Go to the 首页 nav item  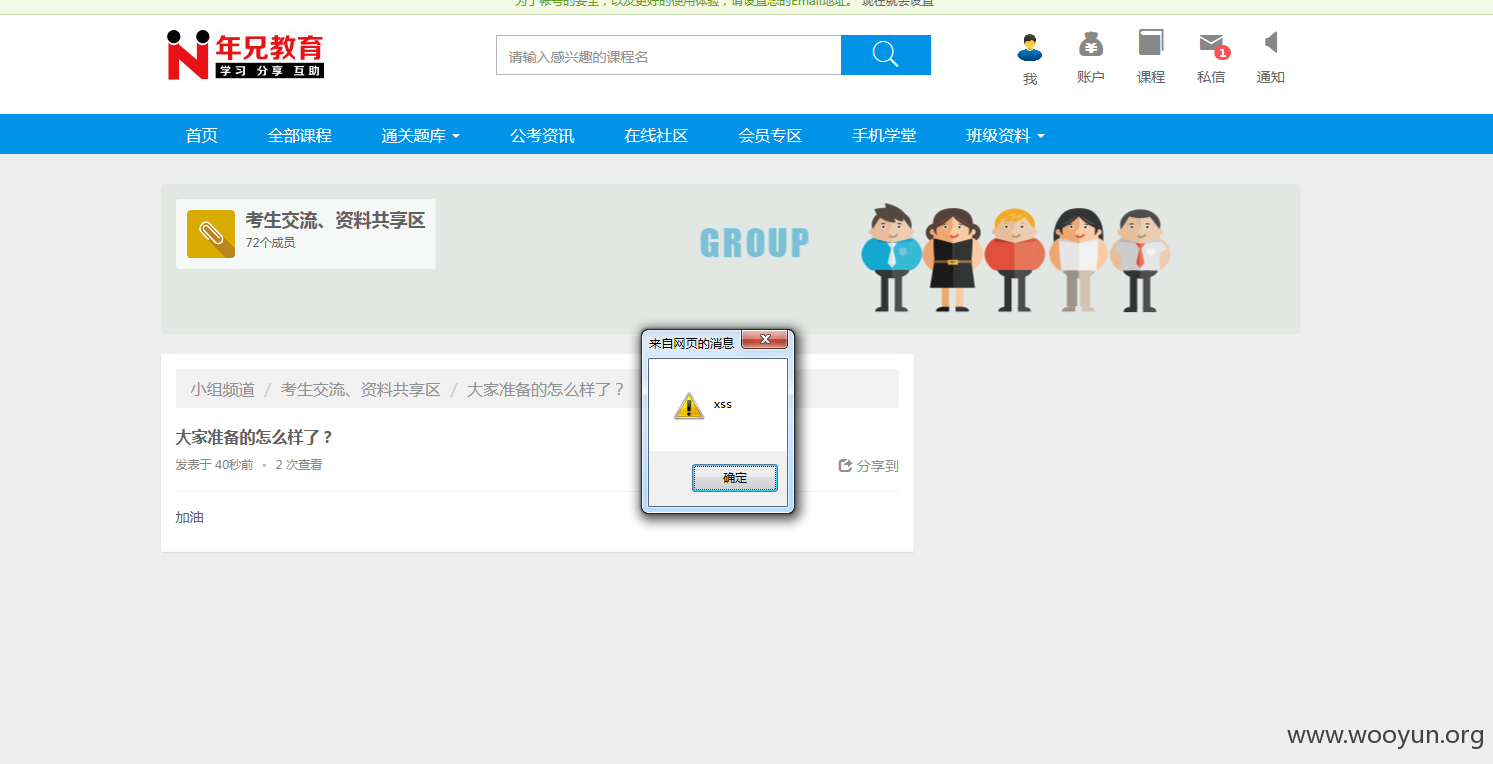tap(201, 135)
